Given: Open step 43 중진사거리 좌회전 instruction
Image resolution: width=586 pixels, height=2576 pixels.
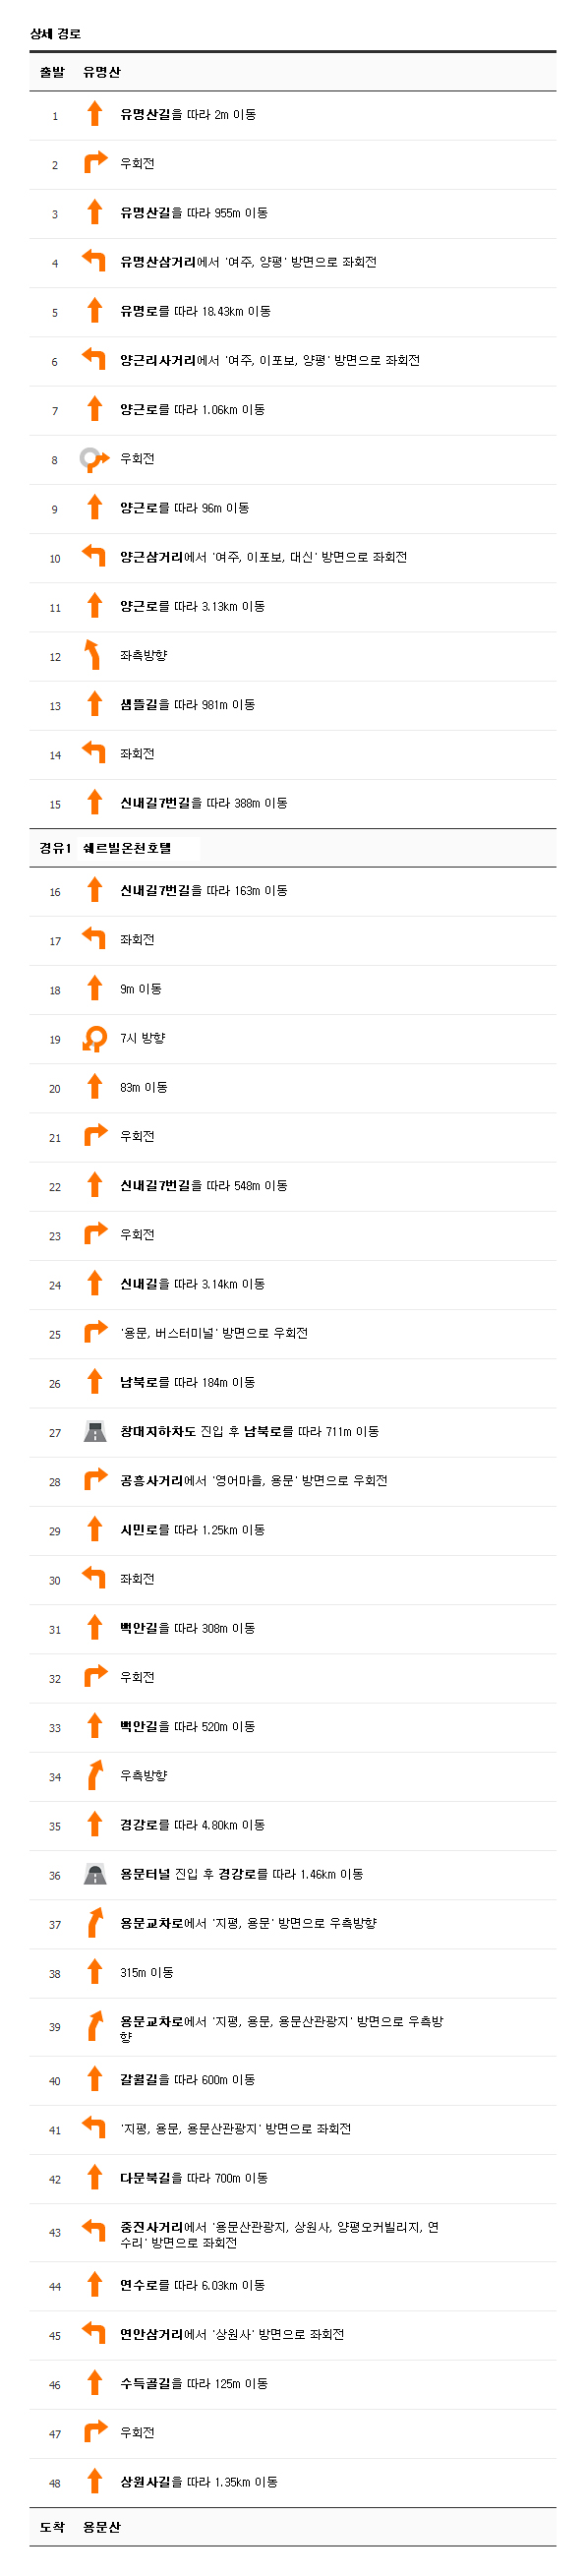Looking at the screenshot, I should pyautogui.click(x=293, y=2234).
